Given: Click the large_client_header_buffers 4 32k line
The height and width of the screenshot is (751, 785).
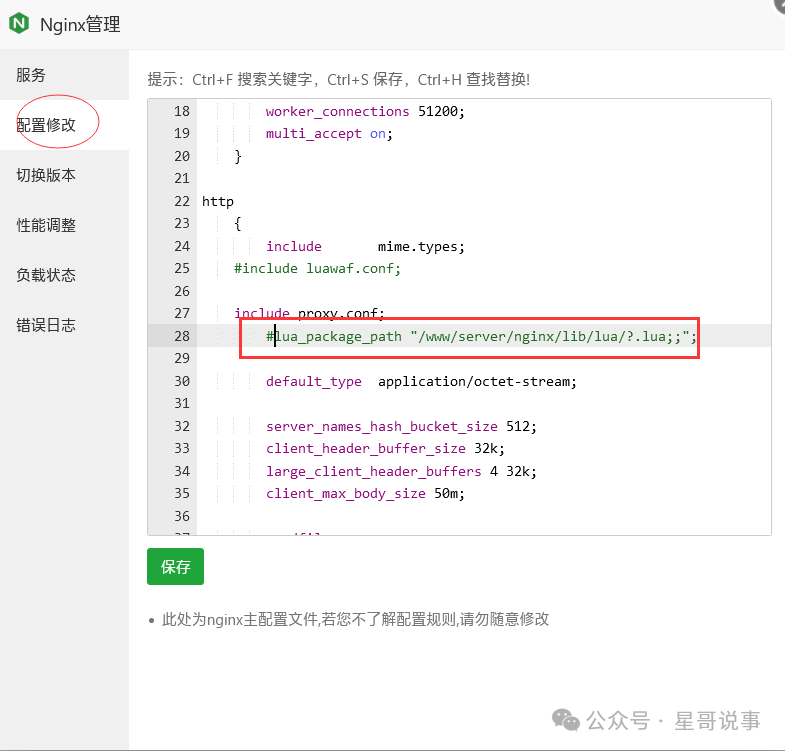Looking at the screenshot, I should click(401, 472).
